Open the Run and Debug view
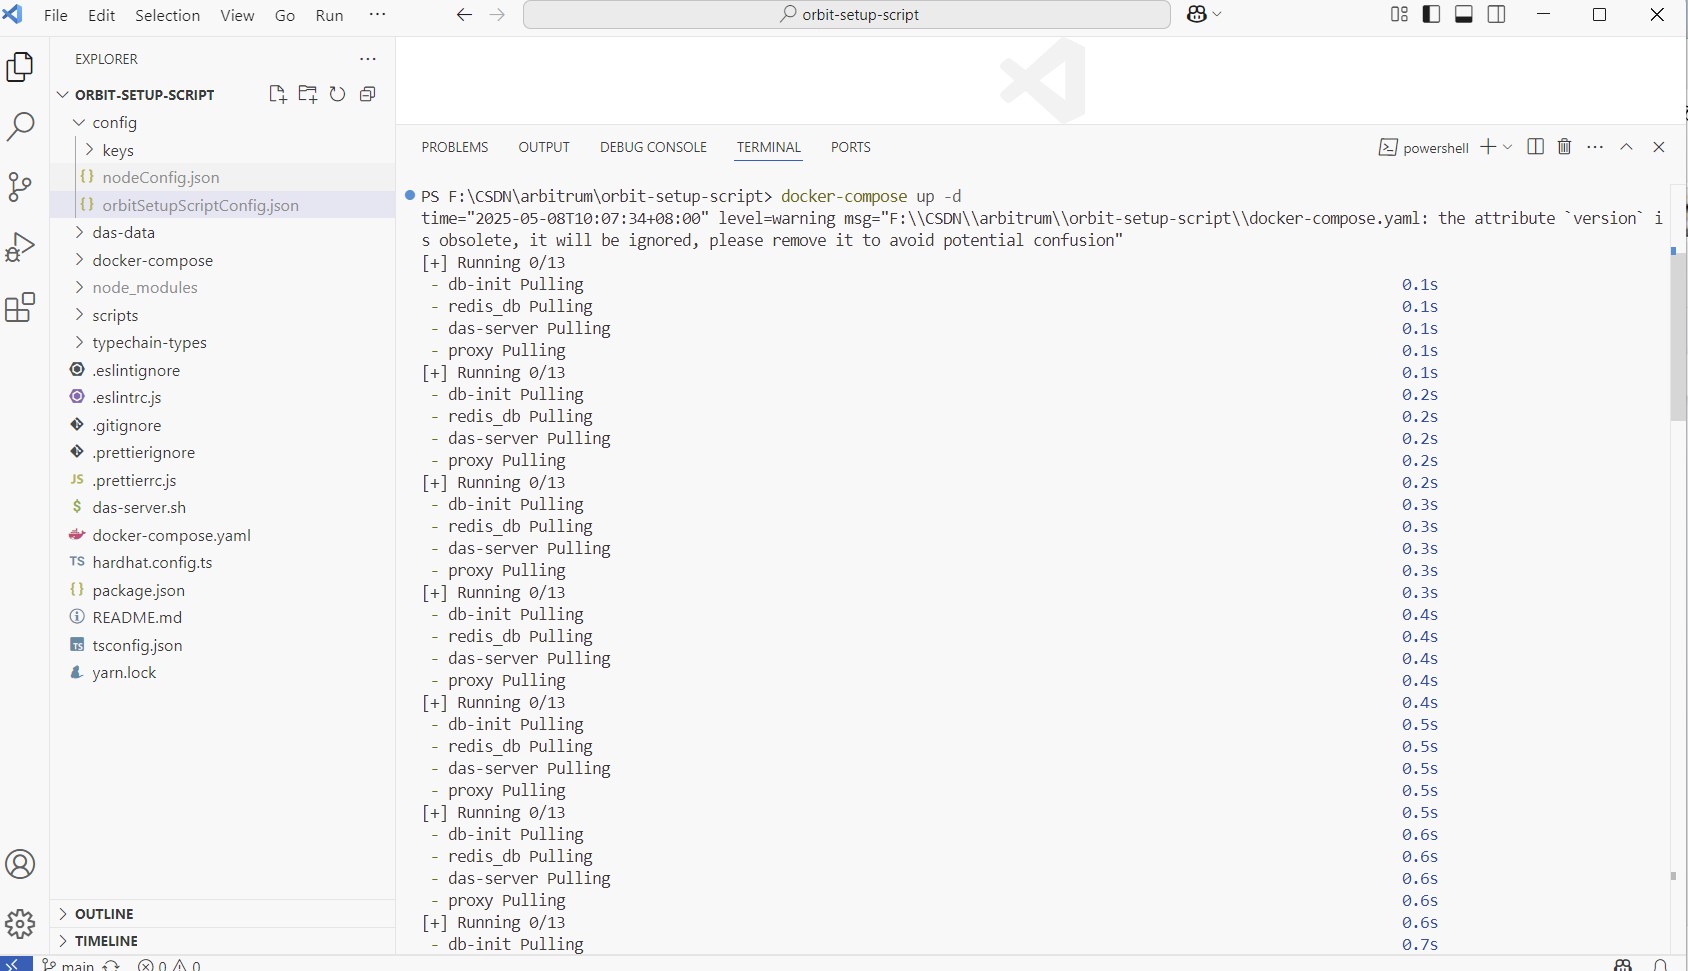This screenshot has height=971, width=1688. [20, 247]
